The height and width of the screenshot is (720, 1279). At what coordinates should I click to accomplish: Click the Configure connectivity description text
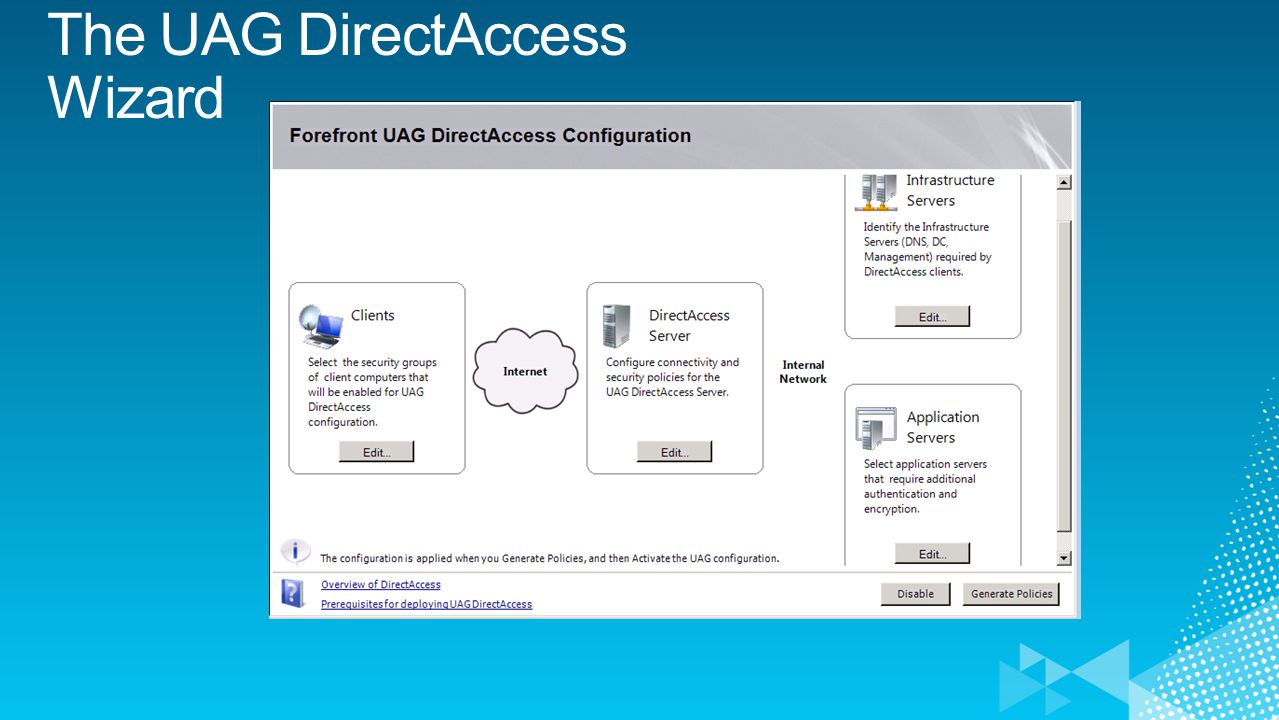pos(672,377)
